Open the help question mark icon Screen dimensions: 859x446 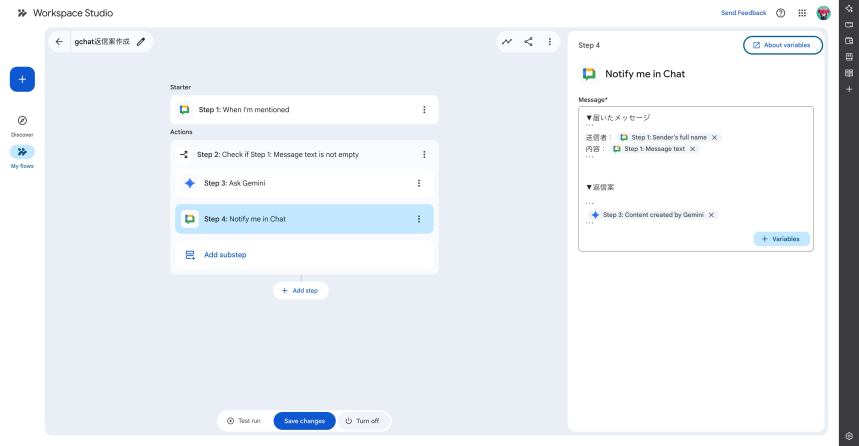[780, 13]
